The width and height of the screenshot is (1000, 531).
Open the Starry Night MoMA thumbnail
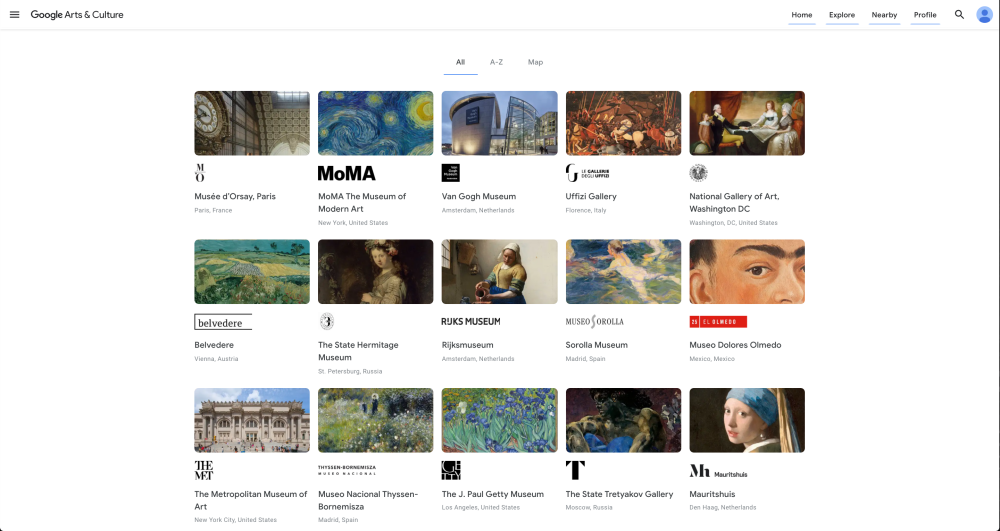[376, 123]
